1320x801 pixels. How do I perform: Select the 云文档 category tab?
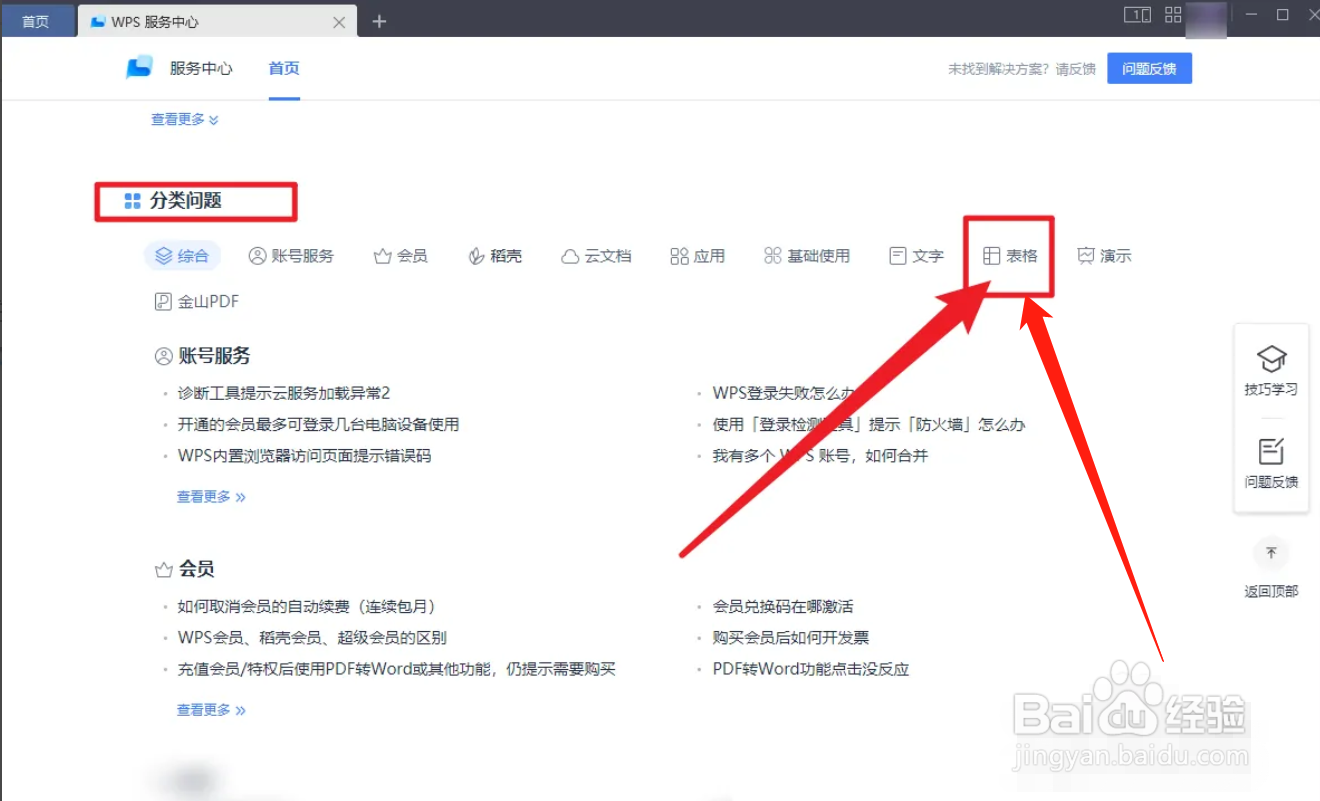point(596,256)
